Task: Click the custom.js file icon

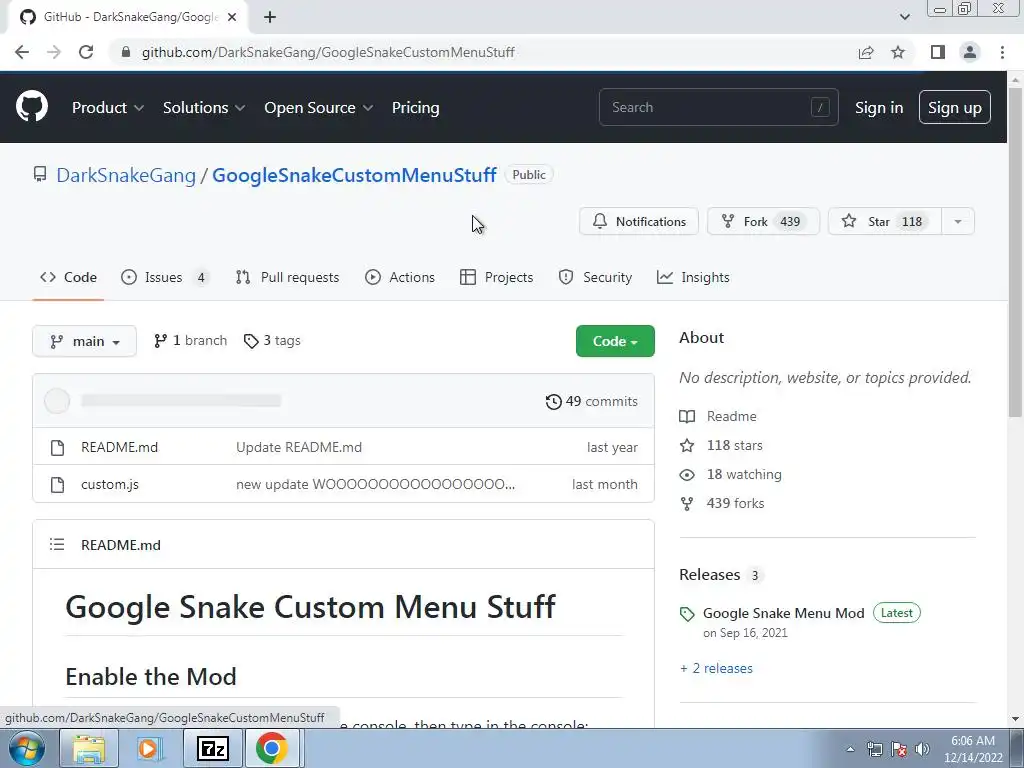Action: coord(57,485)
